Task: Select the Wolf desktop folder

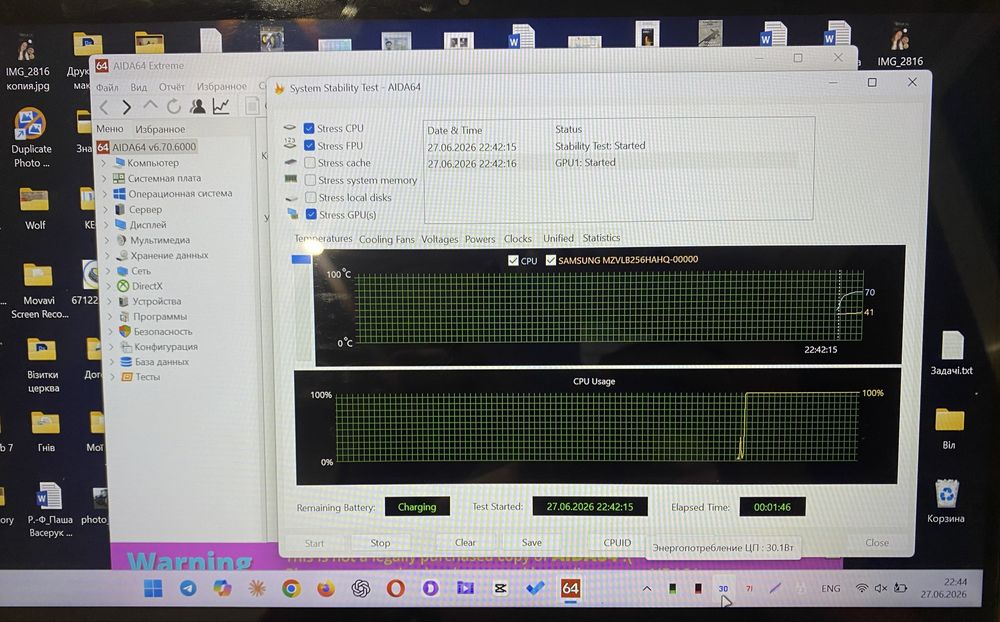Action: click(x=35, y=209)
